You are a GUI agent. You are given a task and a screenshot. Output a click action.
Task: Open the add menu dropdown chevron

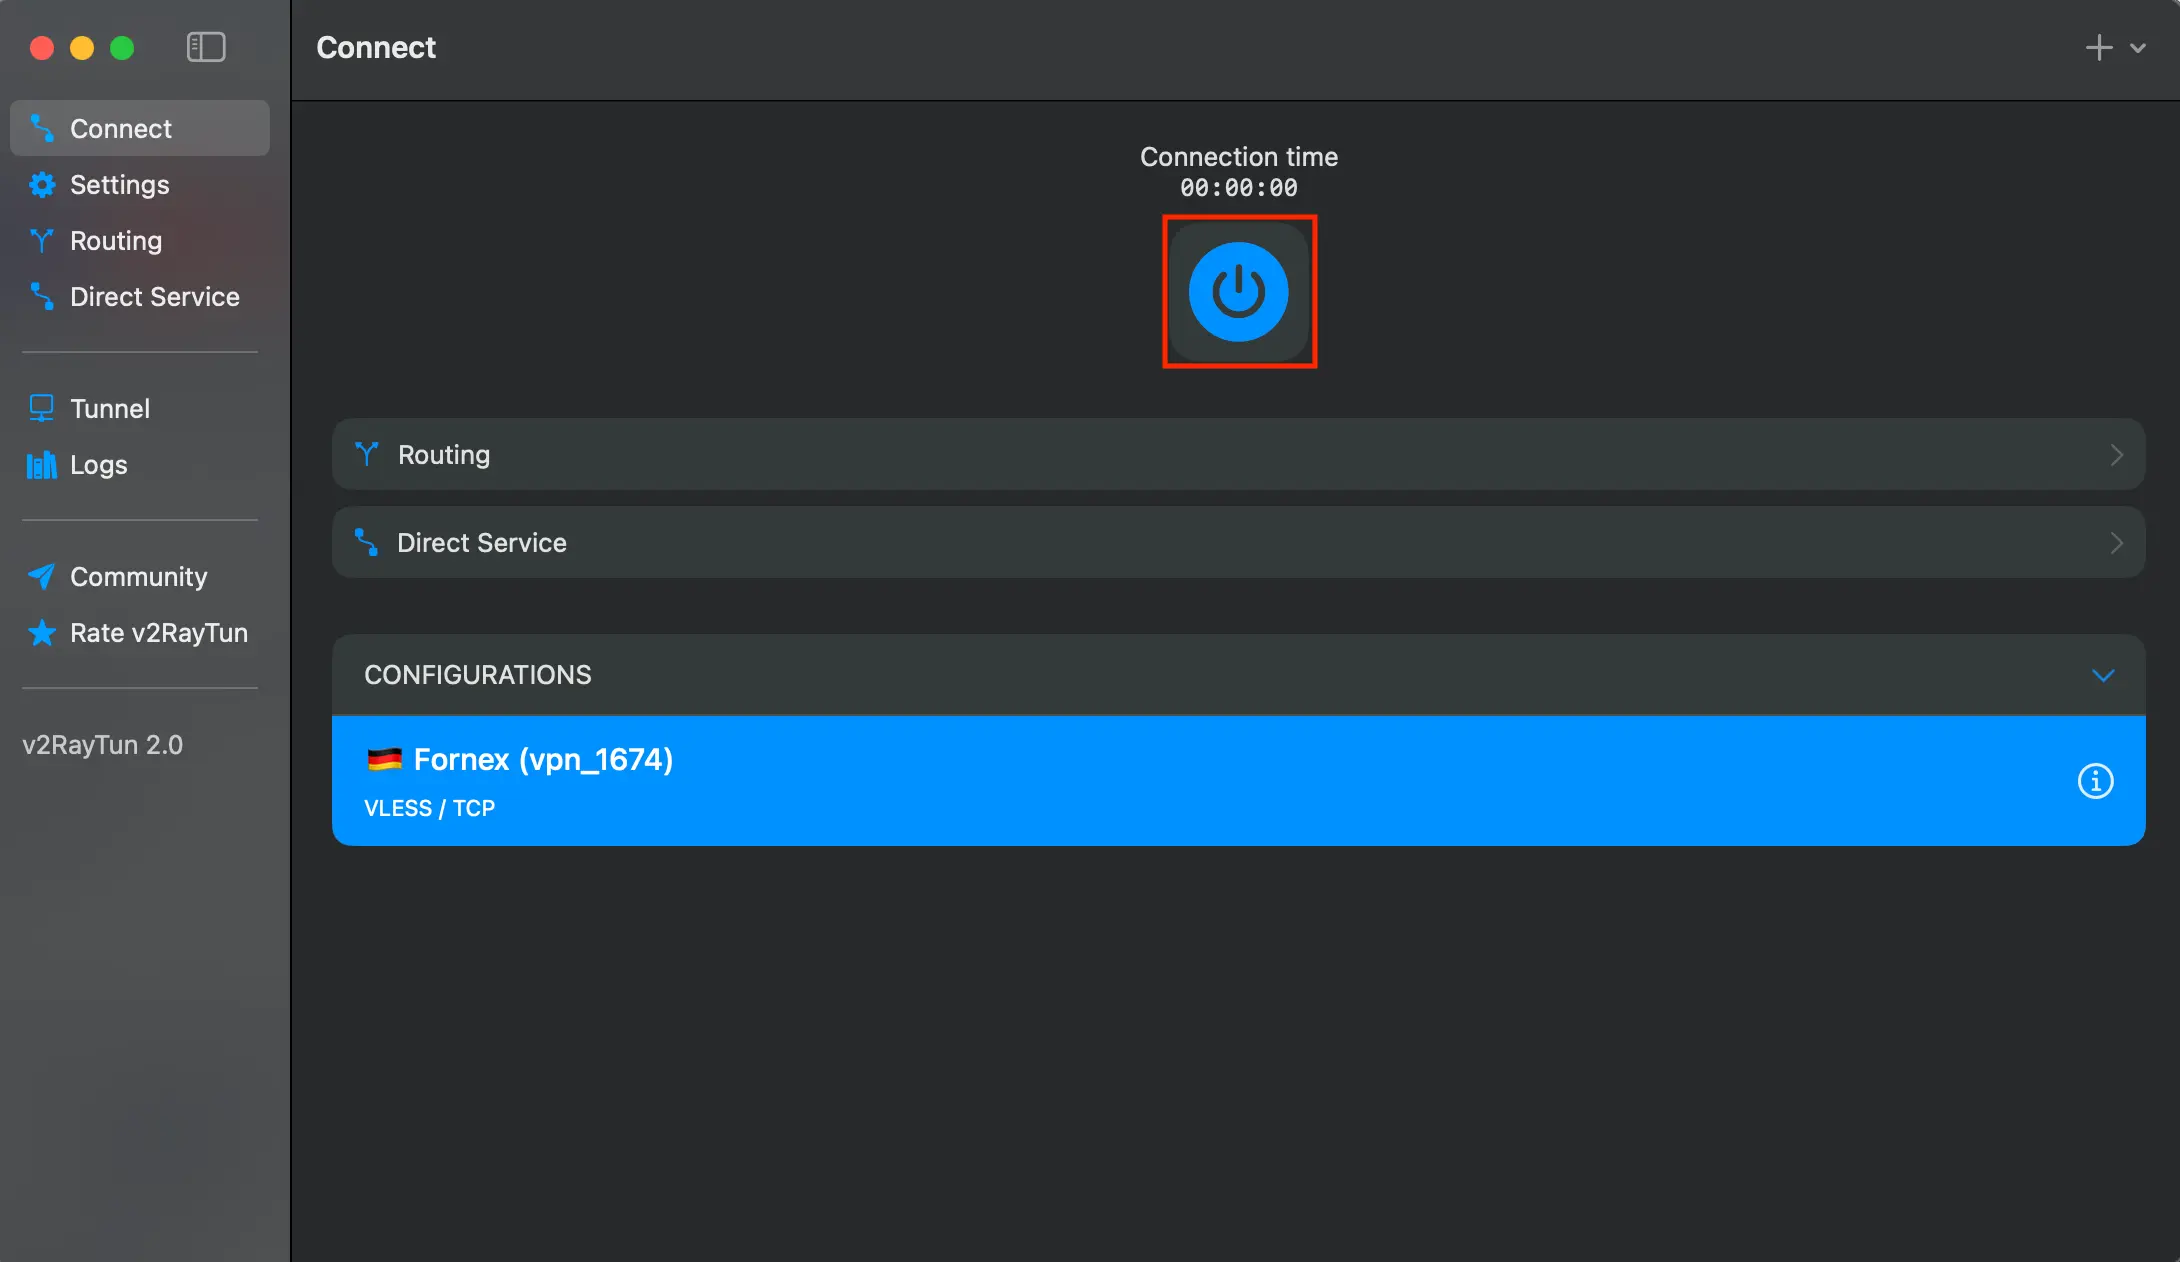point(2138,47)
